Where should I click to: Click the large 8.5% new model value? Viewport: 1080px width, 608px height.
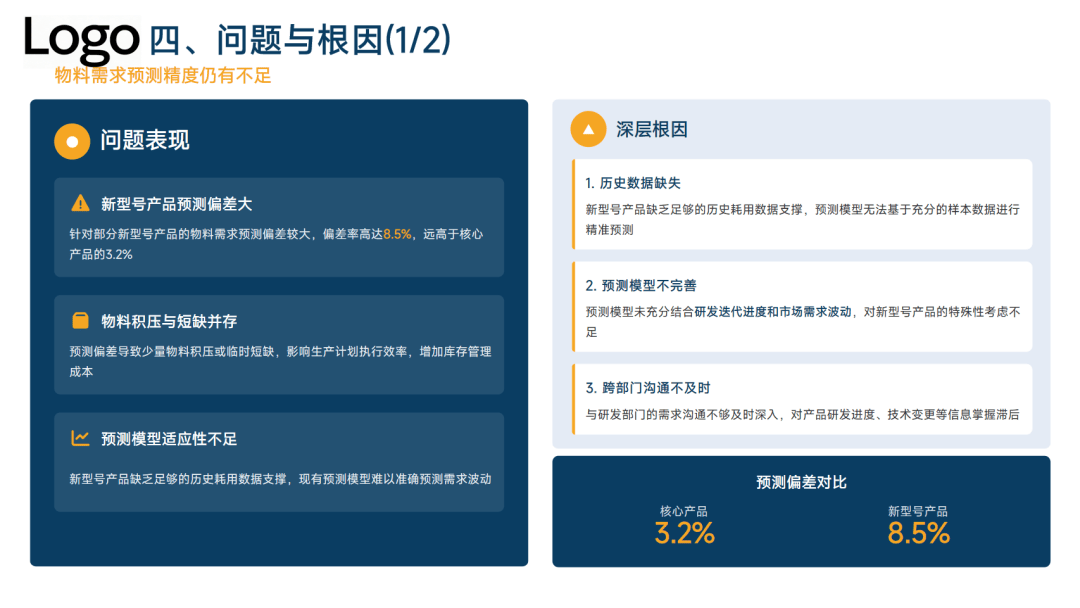[918, 534]
